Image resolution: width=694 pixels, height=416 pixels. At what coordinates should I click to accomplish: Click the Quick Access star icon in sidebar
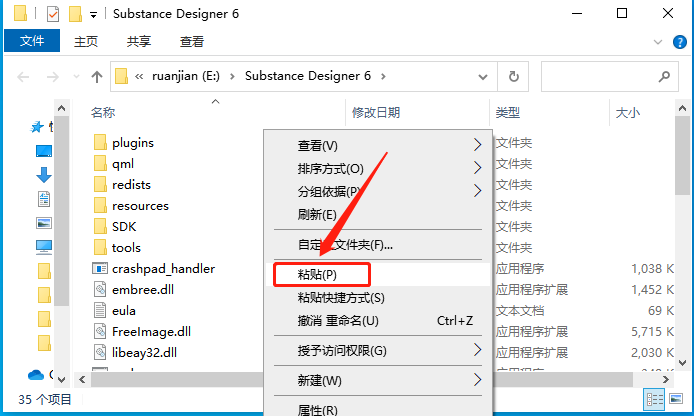[x=37, y=127]
